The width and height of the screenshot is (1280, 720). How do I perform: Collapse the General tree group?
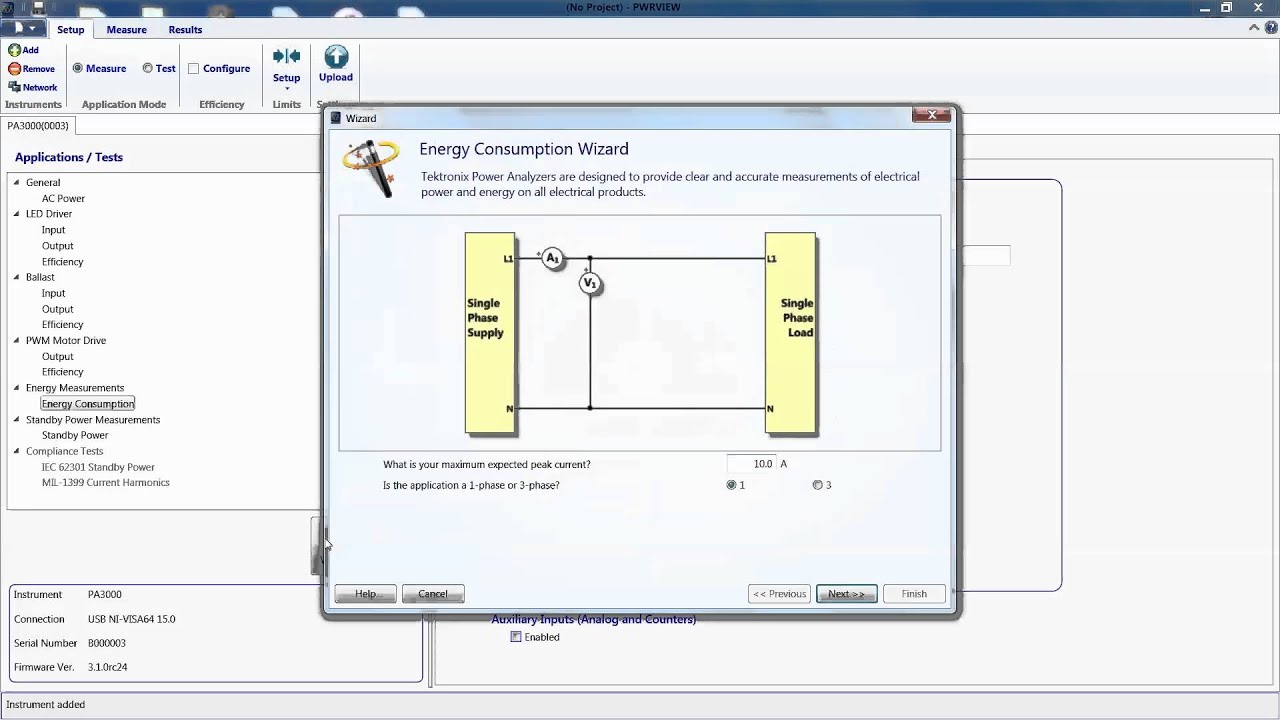click(16, 182)
